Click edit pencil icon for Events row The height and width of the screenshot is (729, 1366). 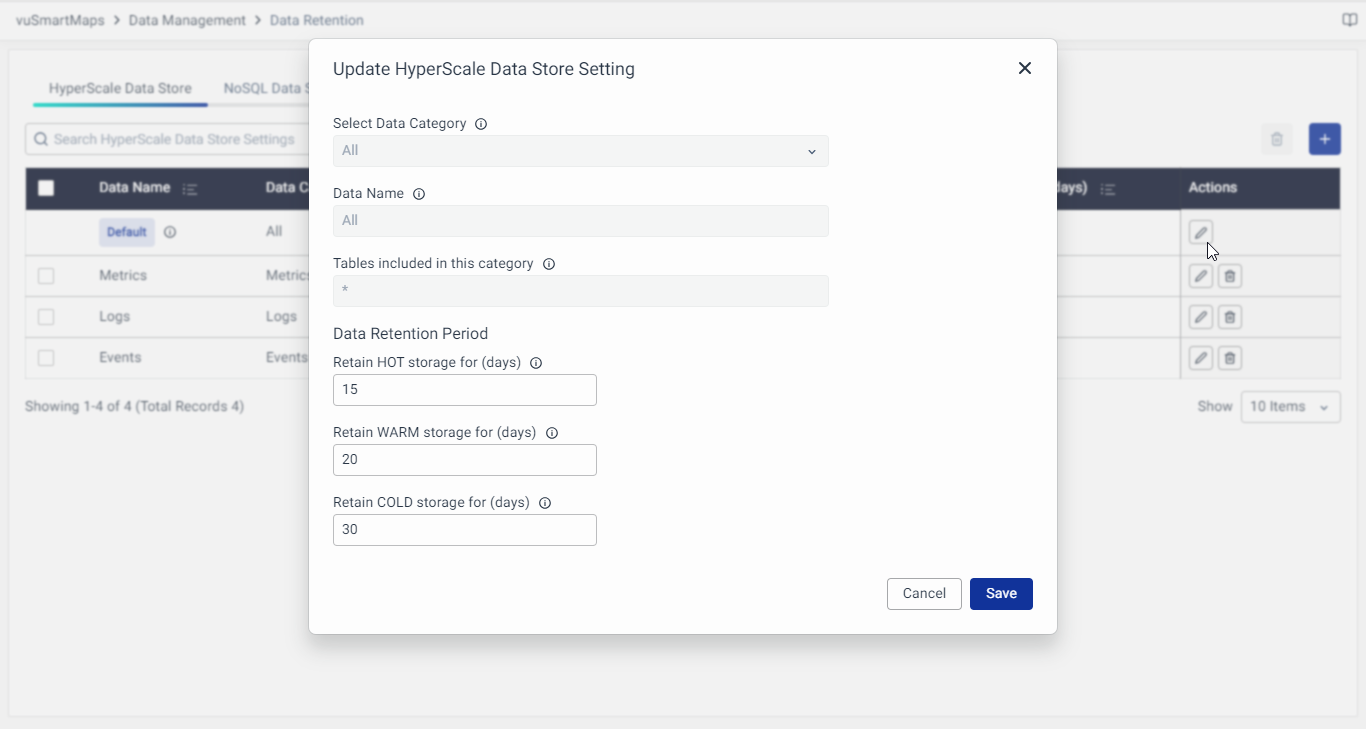point(1201,358)
